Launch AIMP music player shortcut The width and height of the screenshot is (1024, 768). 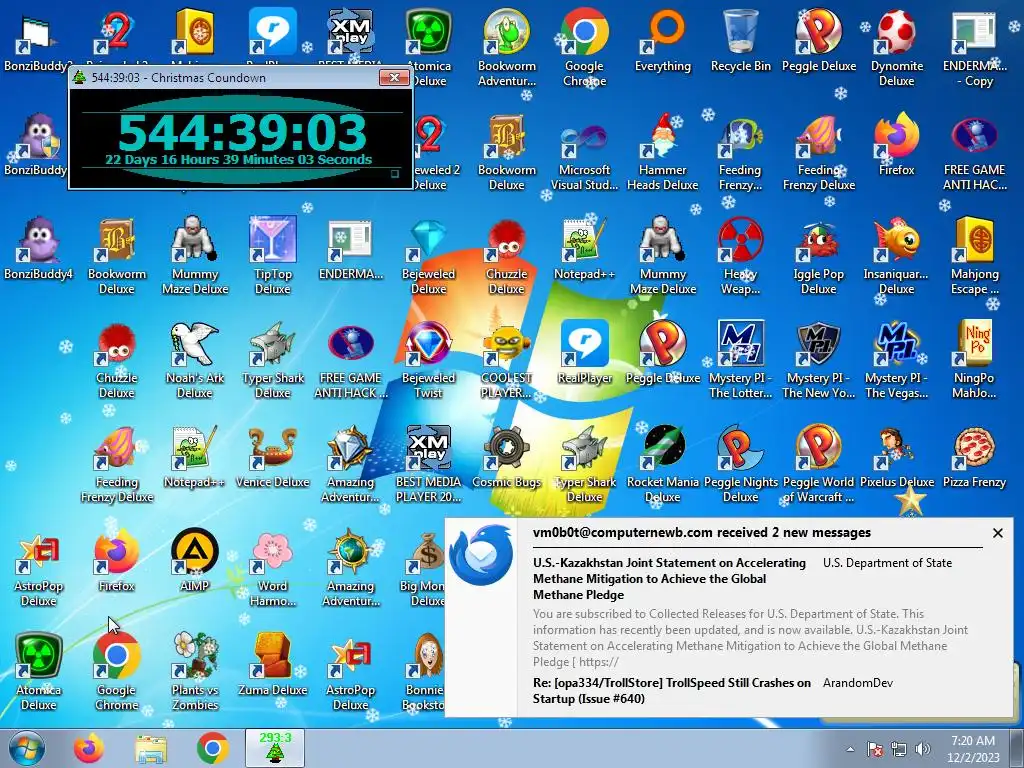pos(195,560)
